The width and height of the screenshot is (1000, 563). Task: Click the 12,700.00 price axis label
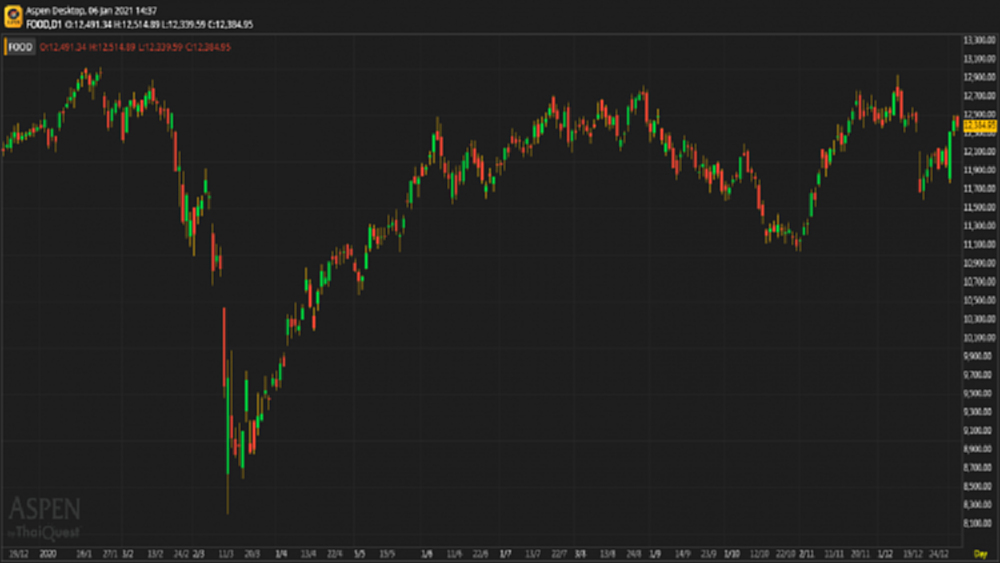click(980, 96)
